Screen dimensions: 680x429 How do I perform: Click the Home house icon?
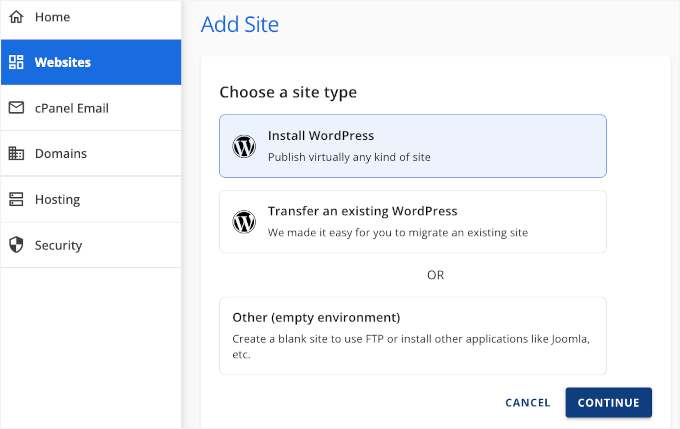coord(16,17)
